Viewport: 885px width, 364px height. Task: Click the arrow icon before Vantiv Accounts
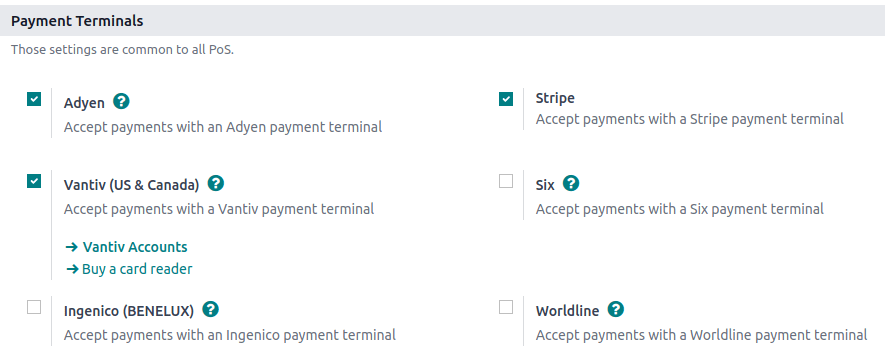point(71,247)
